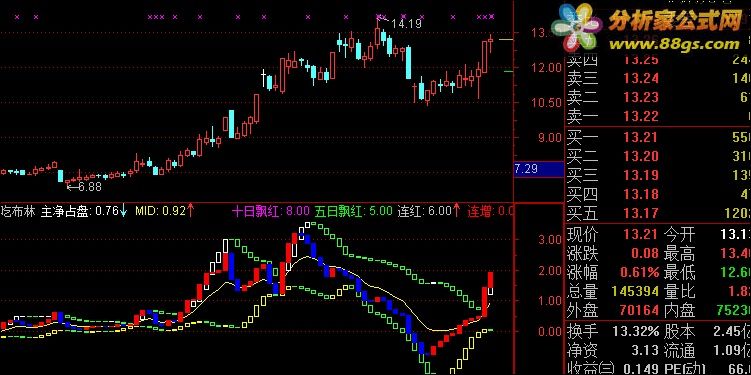This screenshot has width=751, height=375.
Task: Click the 3.00 indicator axis label
Action: click(x=549, y=239)
